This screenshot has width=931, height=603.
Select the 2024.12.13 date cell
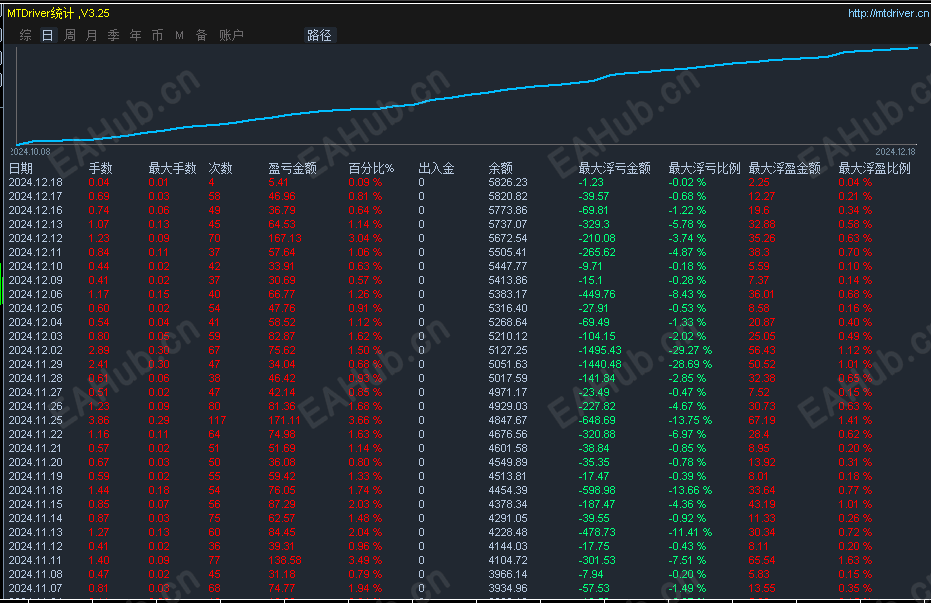(x=35, y=224)
